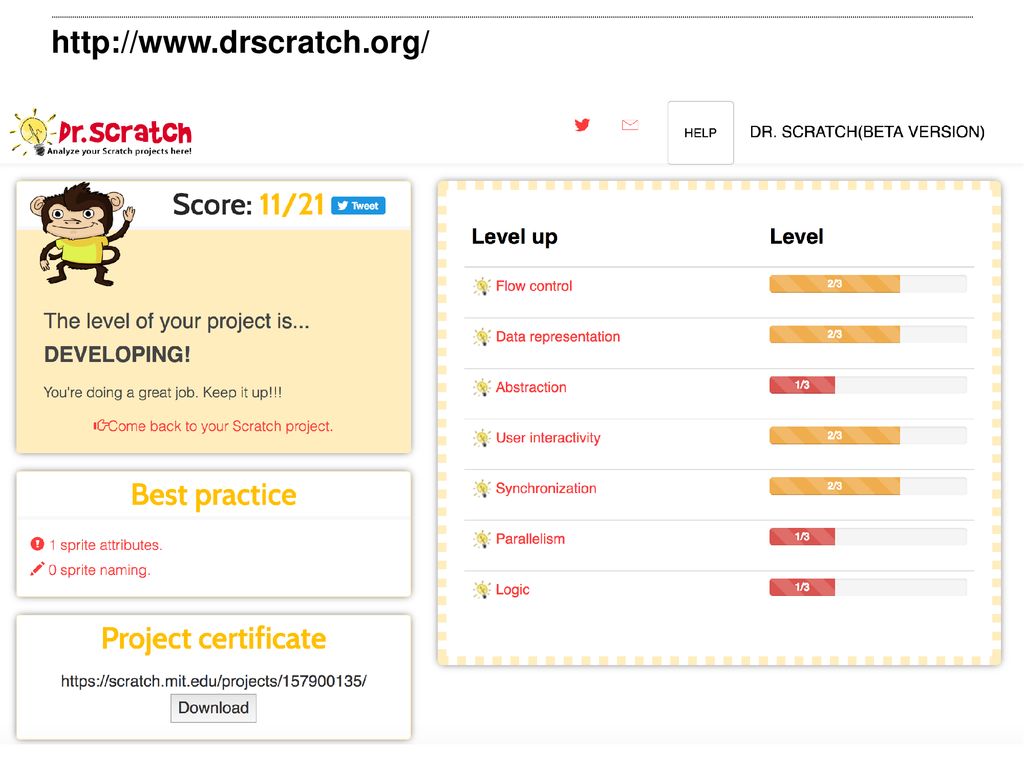Click the lightbulb icon beside User interactivity
1024x768 pixels.
[482, 438]
